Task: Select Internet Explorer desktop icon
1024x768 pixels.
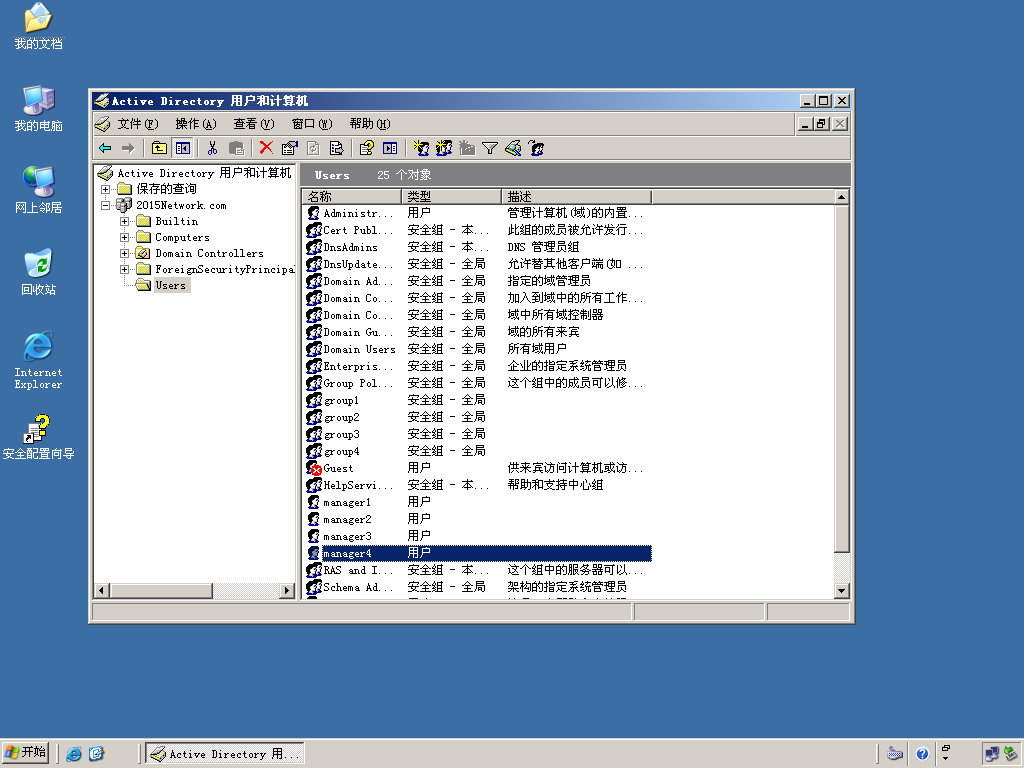Action: point(39,360)
